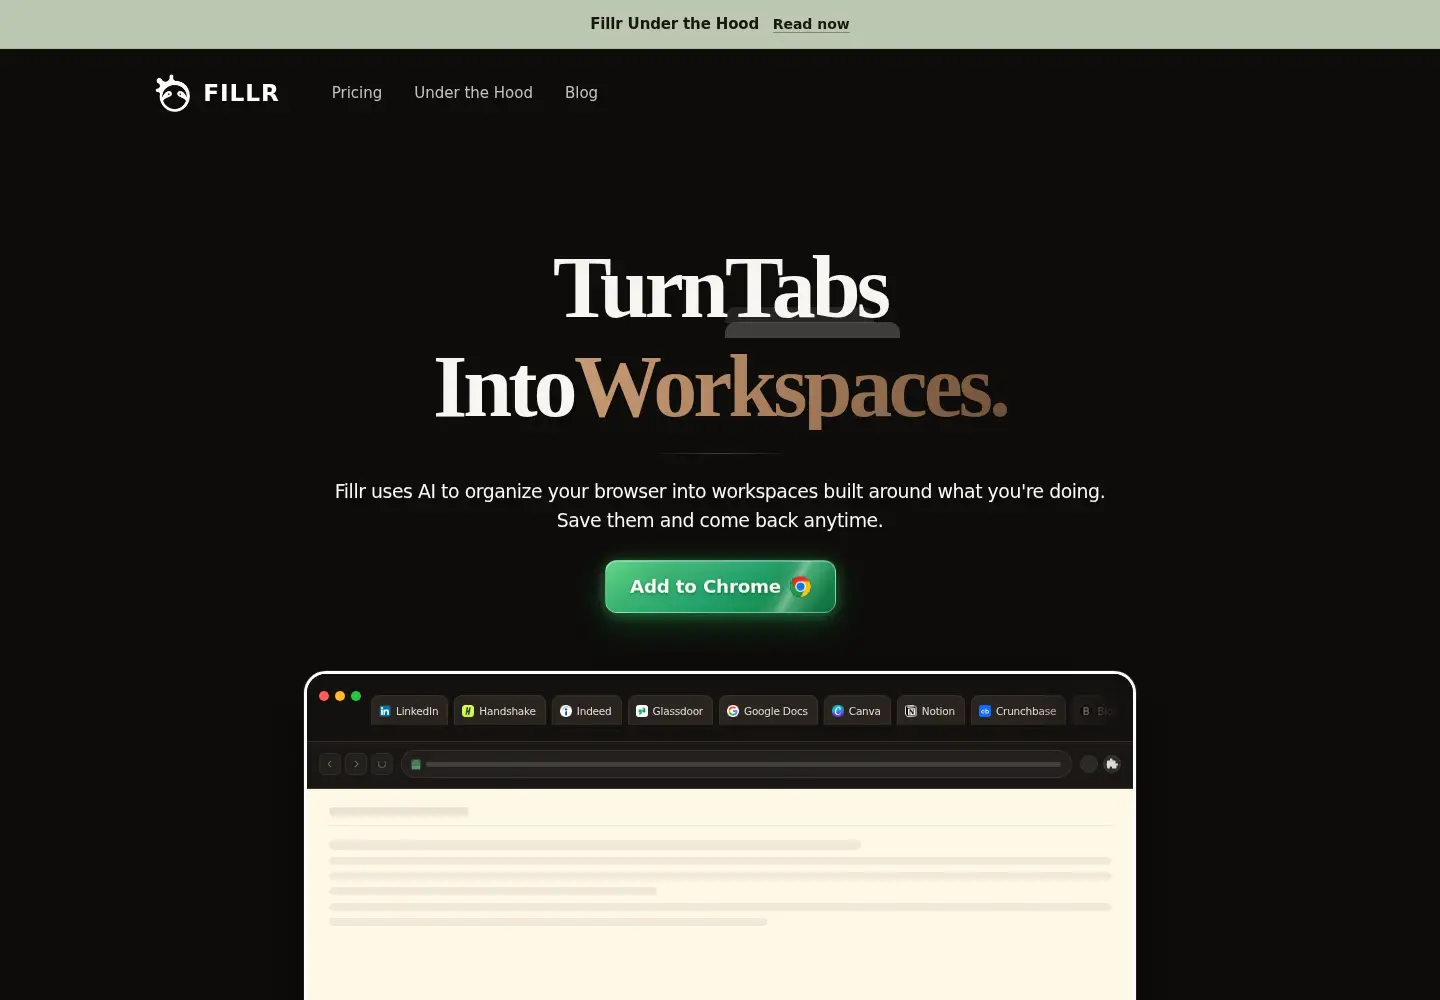1440x1000 pixels.
Task: Reload using the mockup browser's refresh icon
Action: click(x=382, y=764)
